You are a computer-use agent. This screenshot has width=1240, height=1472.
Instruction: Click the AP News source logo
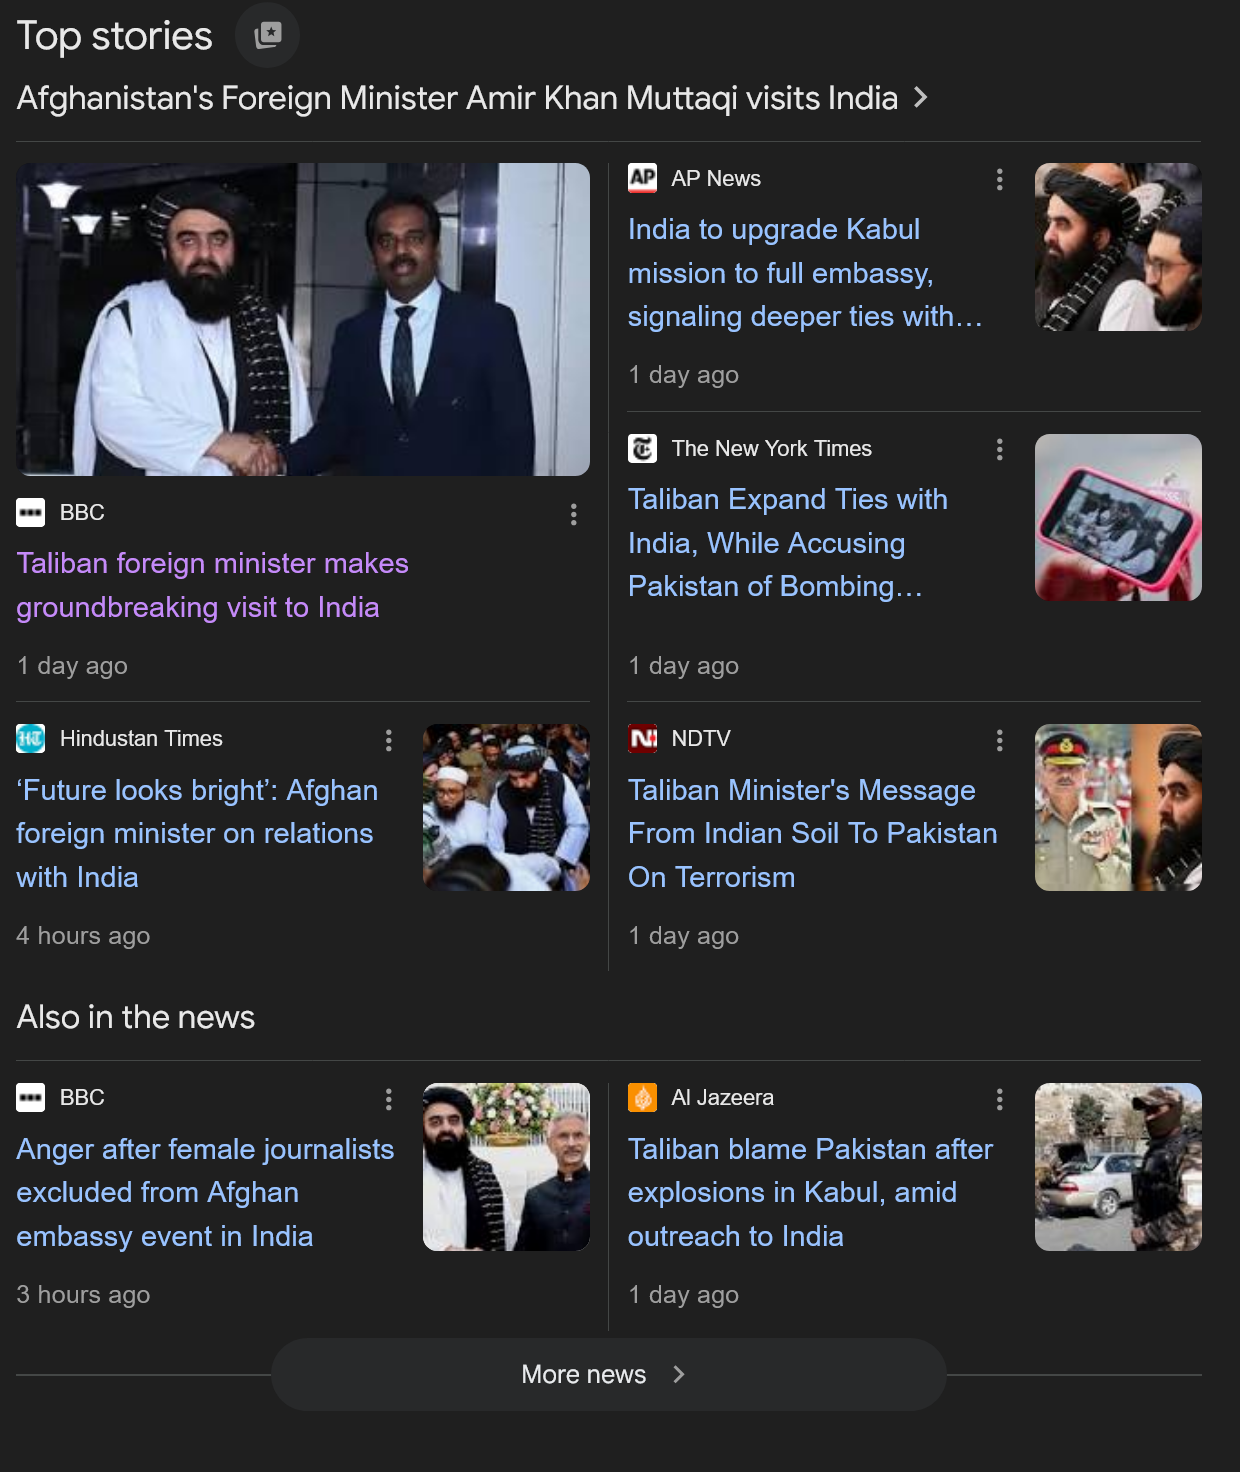pyautogui.click(x=642, y=178)
